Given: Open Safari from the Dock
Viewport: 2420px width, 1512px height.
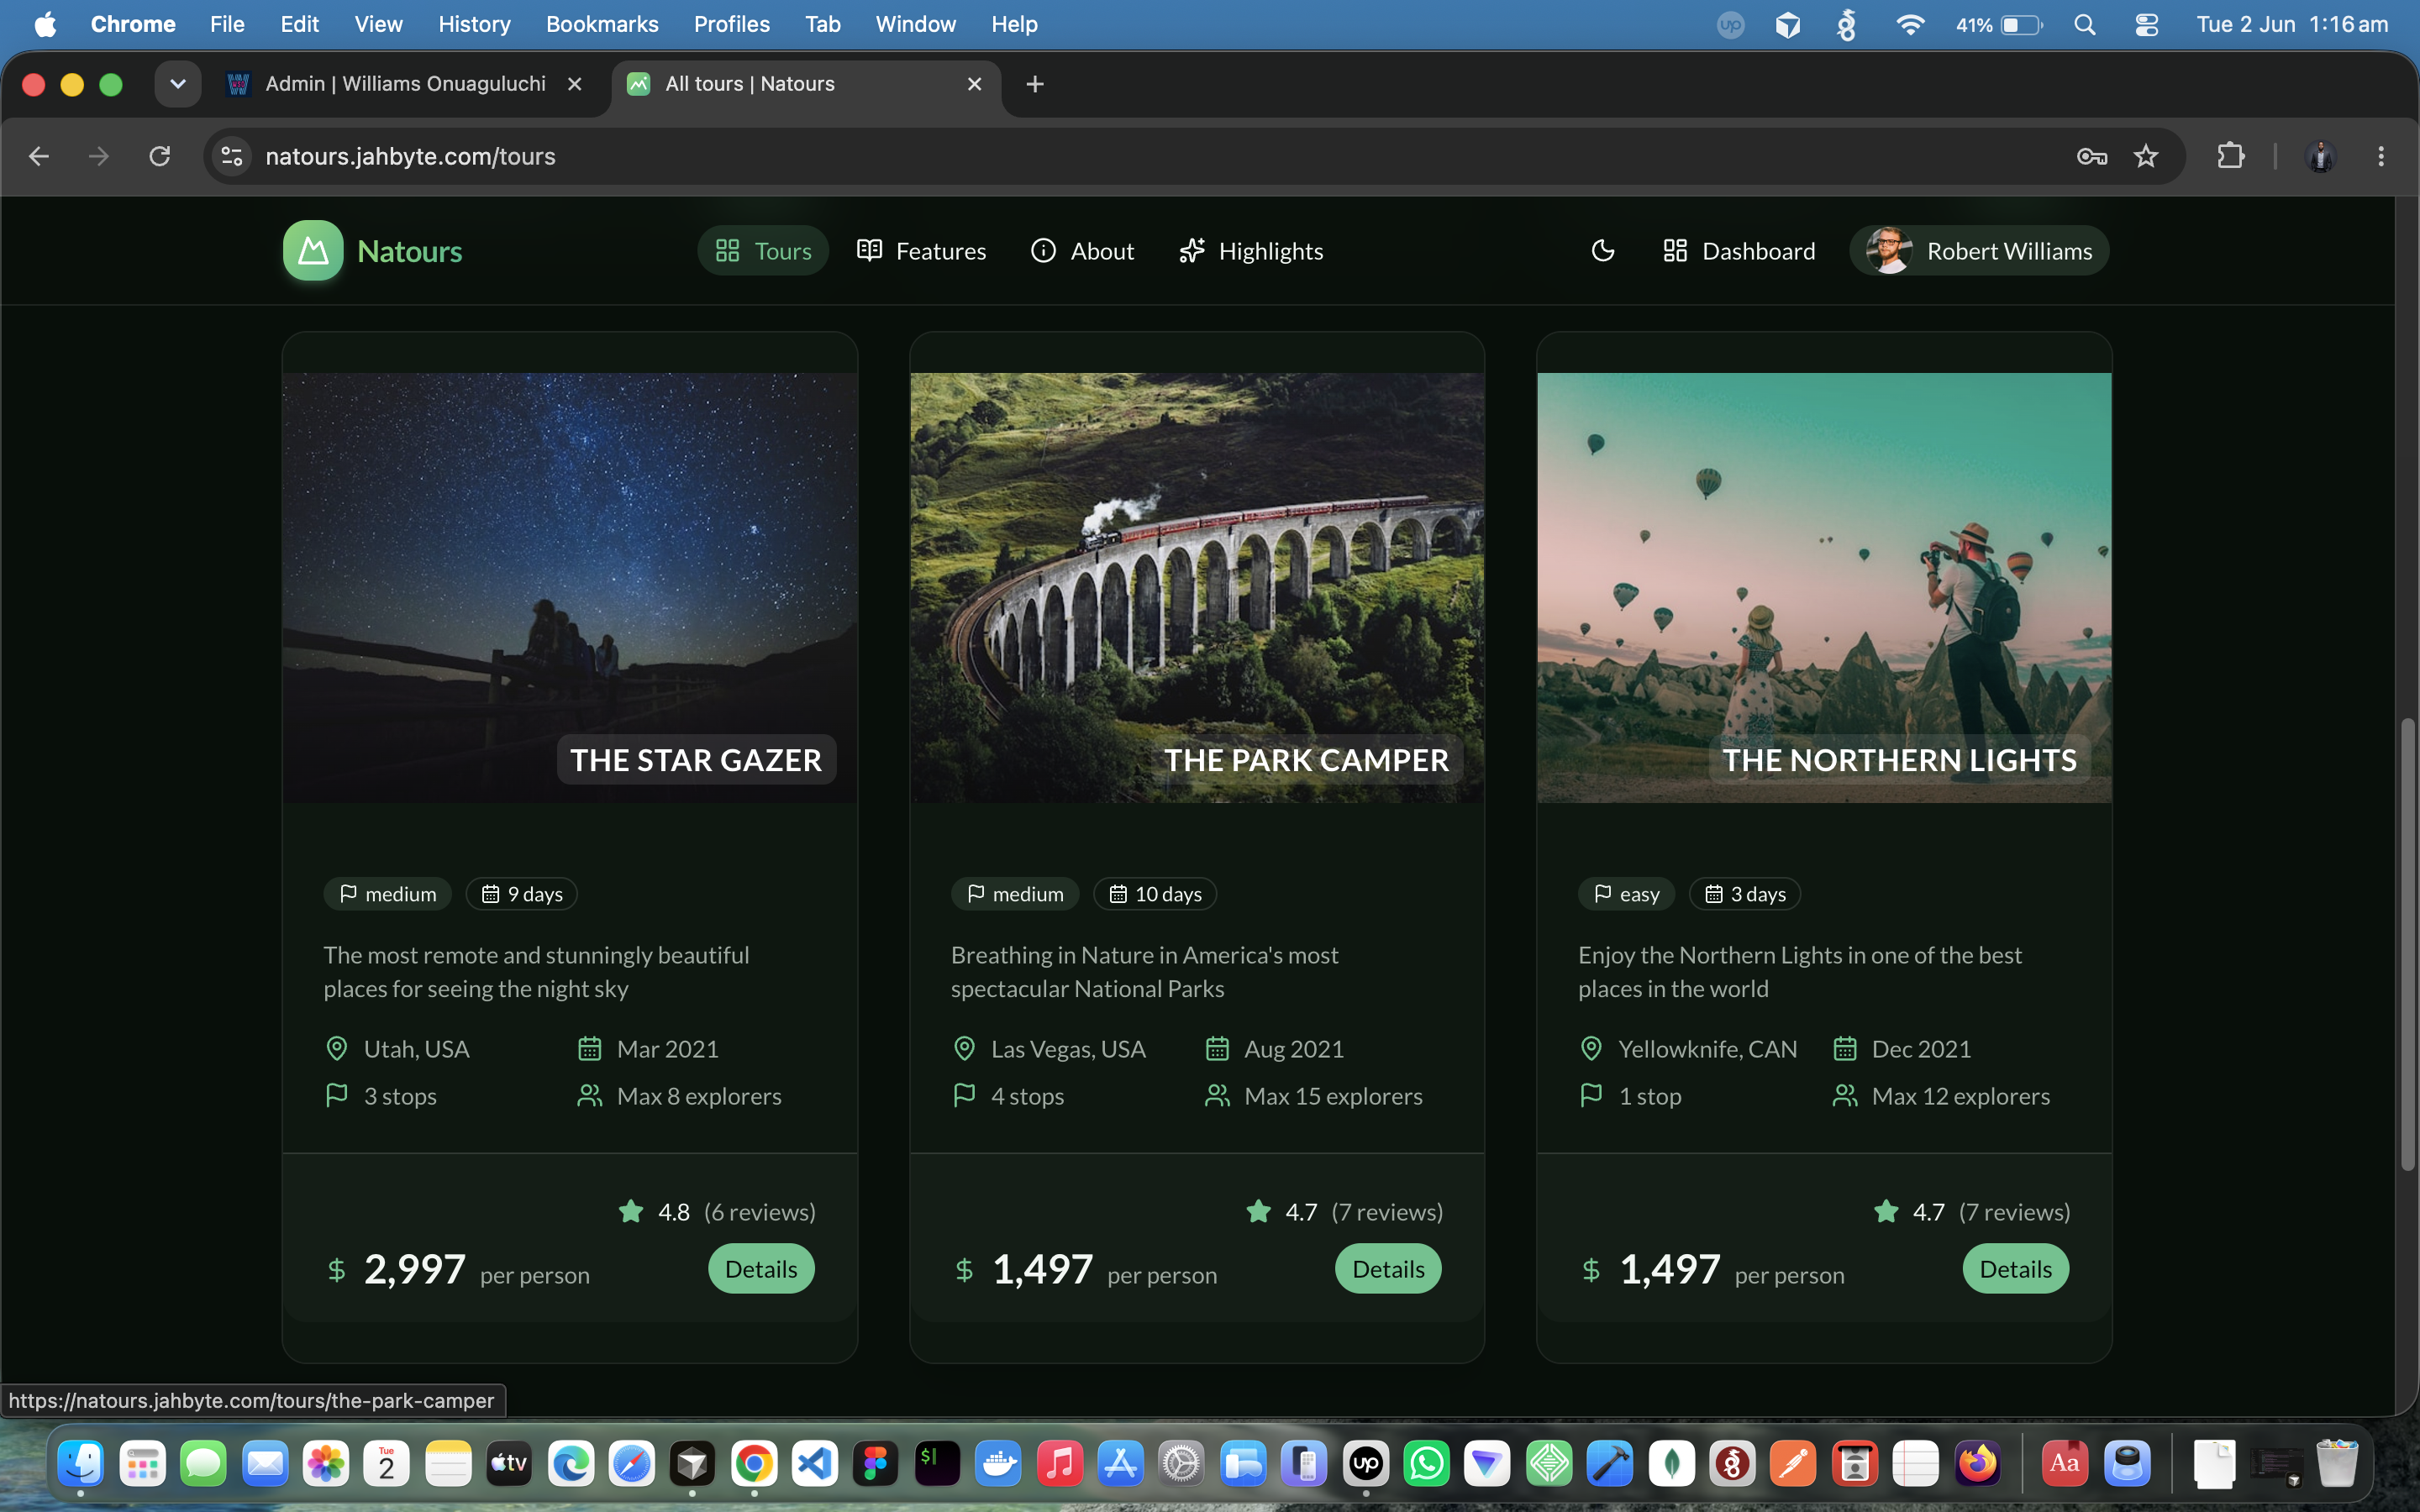Looking at the screenshot, I should [632, 1465].
